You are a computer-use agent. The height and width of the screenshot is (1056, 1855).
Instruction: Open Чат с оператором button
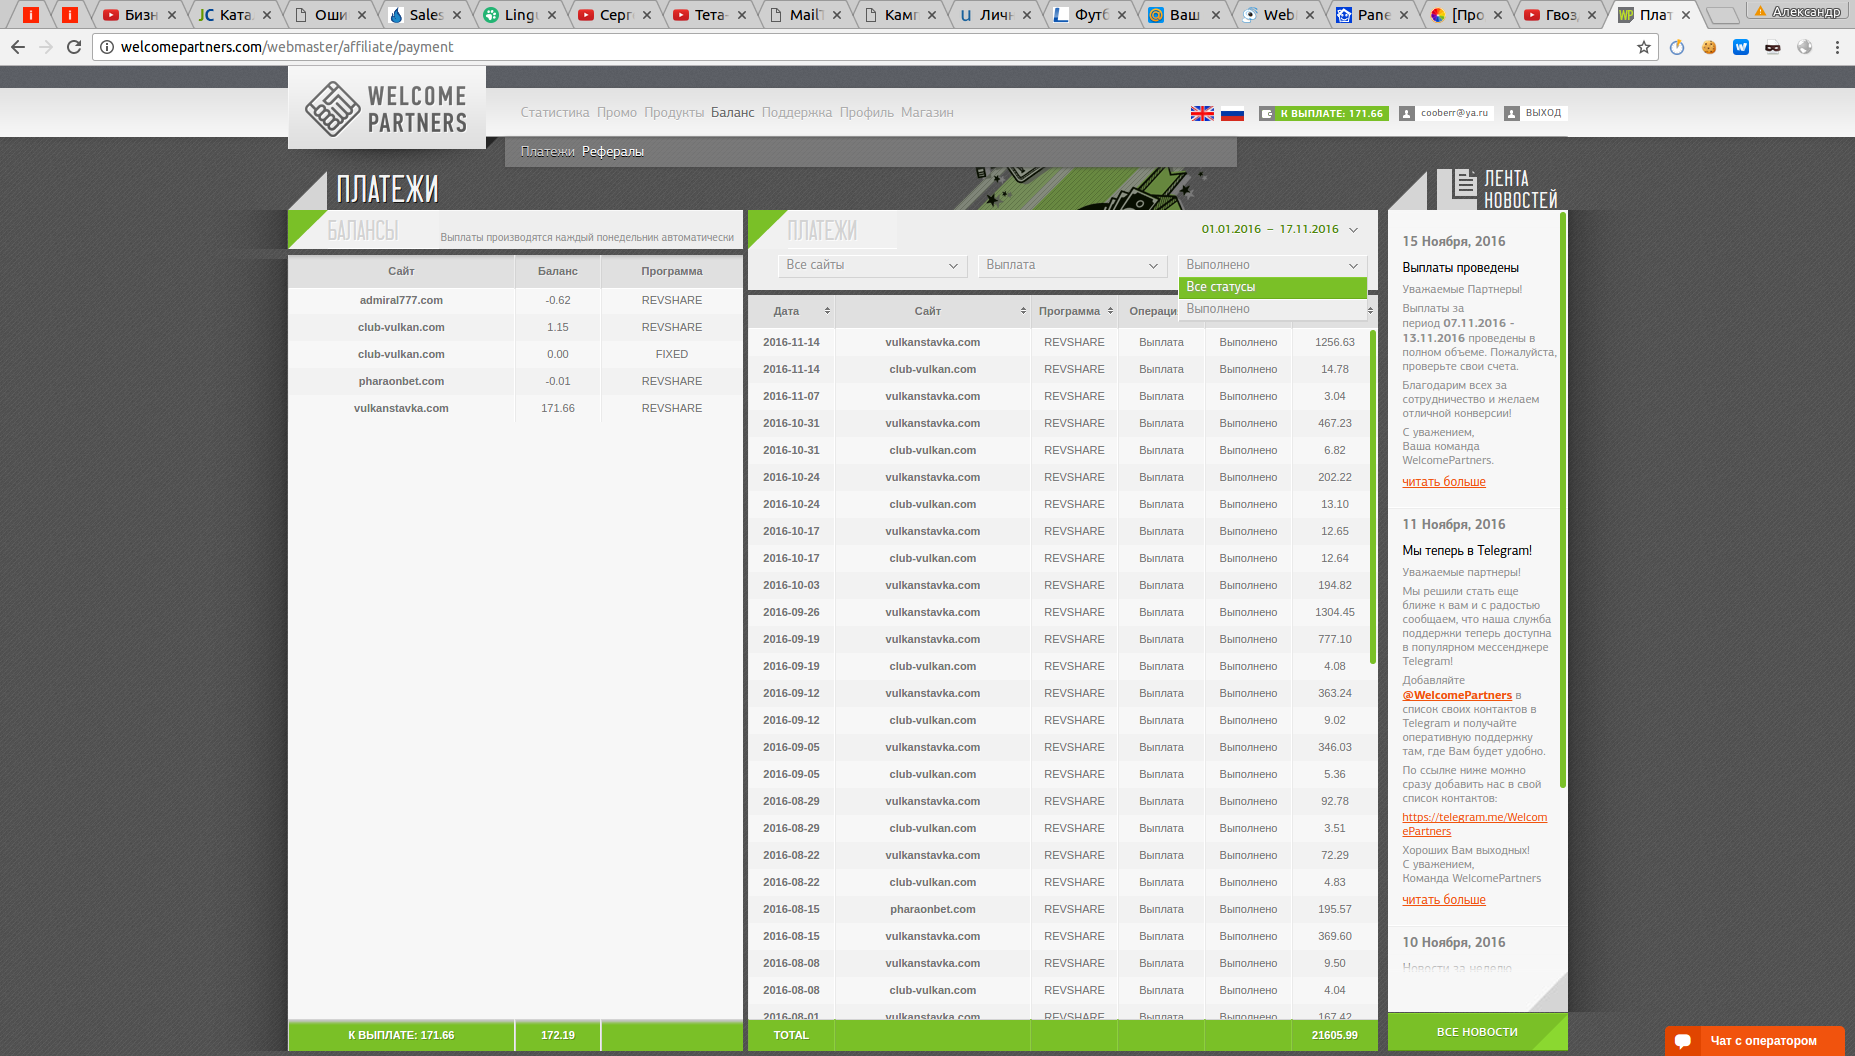point(1755,1041)
